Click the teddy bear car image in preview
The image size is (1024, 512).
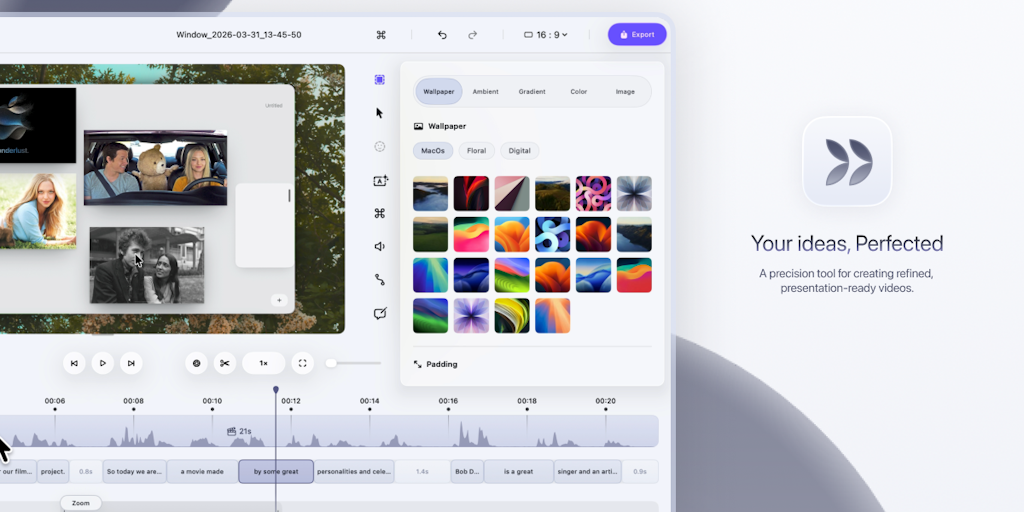coord(155,168)
